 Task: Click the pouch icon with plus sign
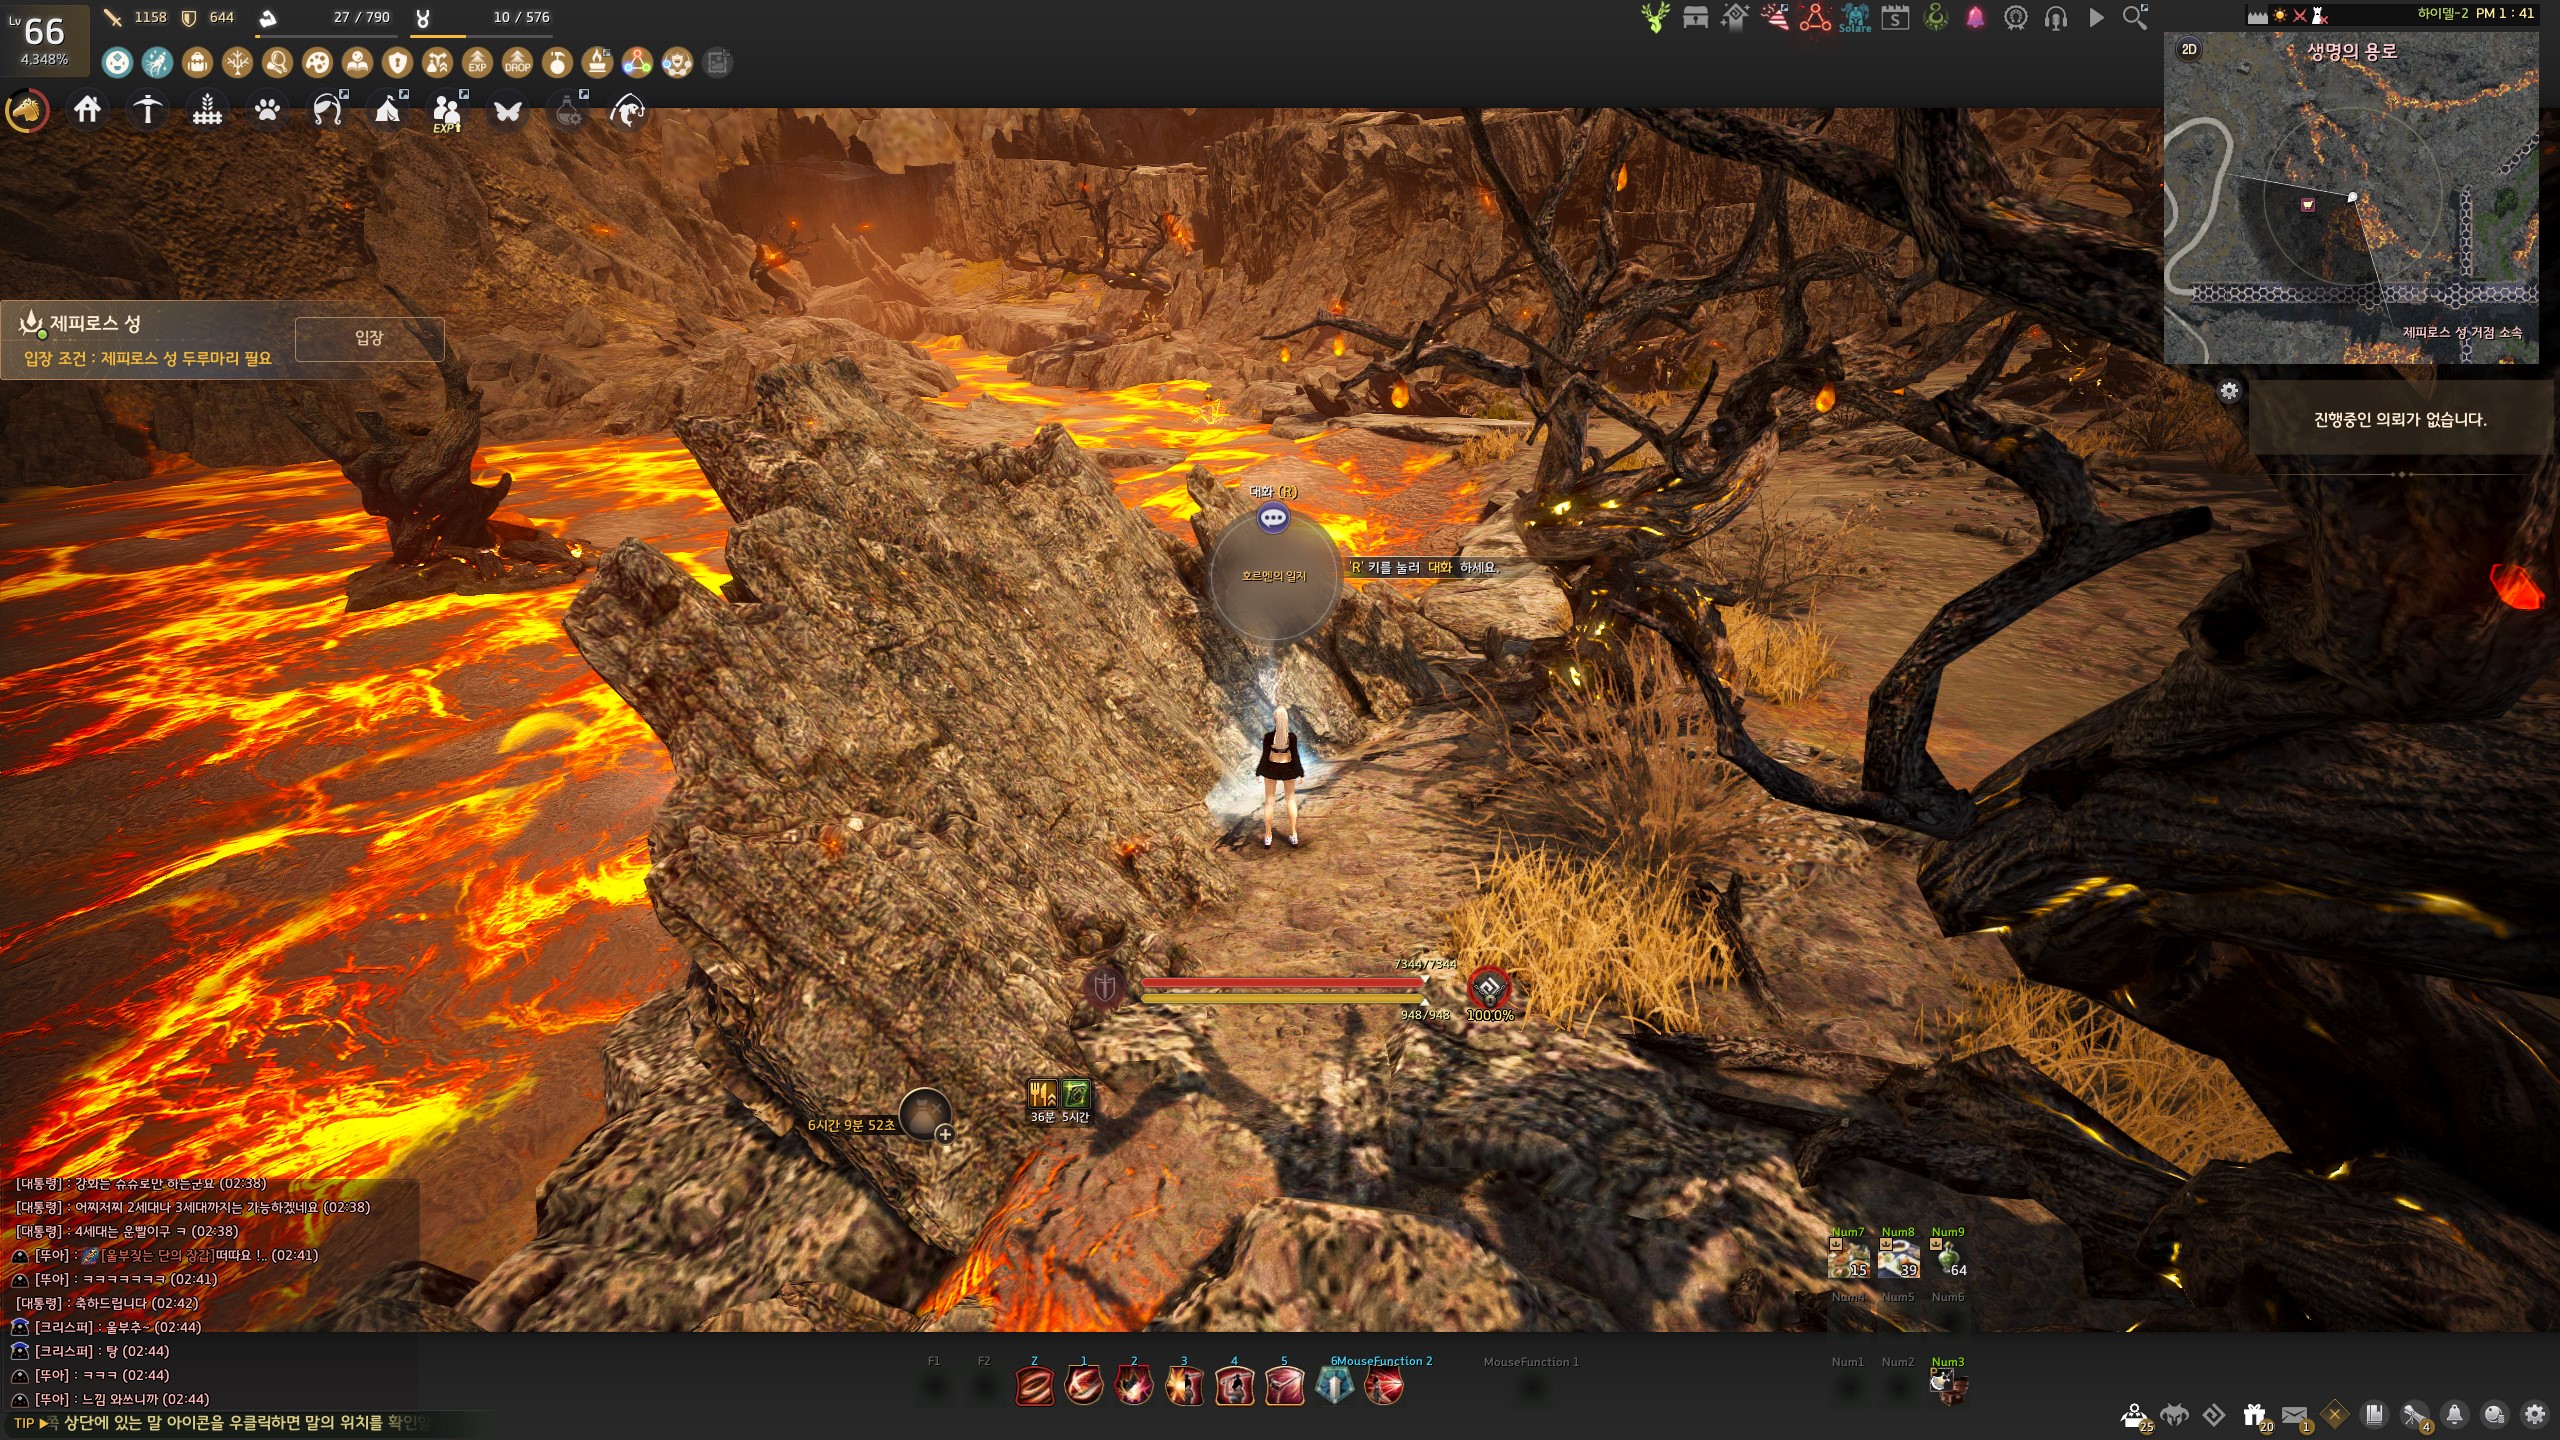click(x=925, y=1114)
